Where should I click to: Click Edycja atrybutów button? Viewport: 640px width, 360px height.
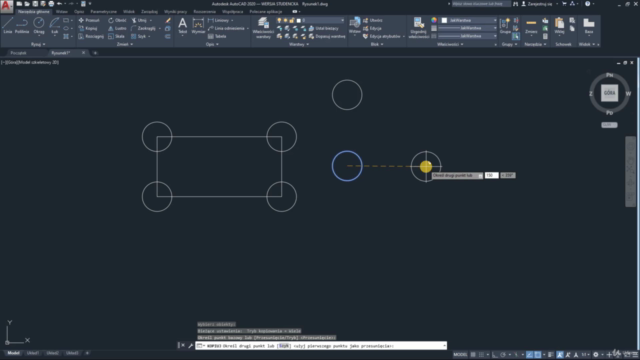(382, 36)
